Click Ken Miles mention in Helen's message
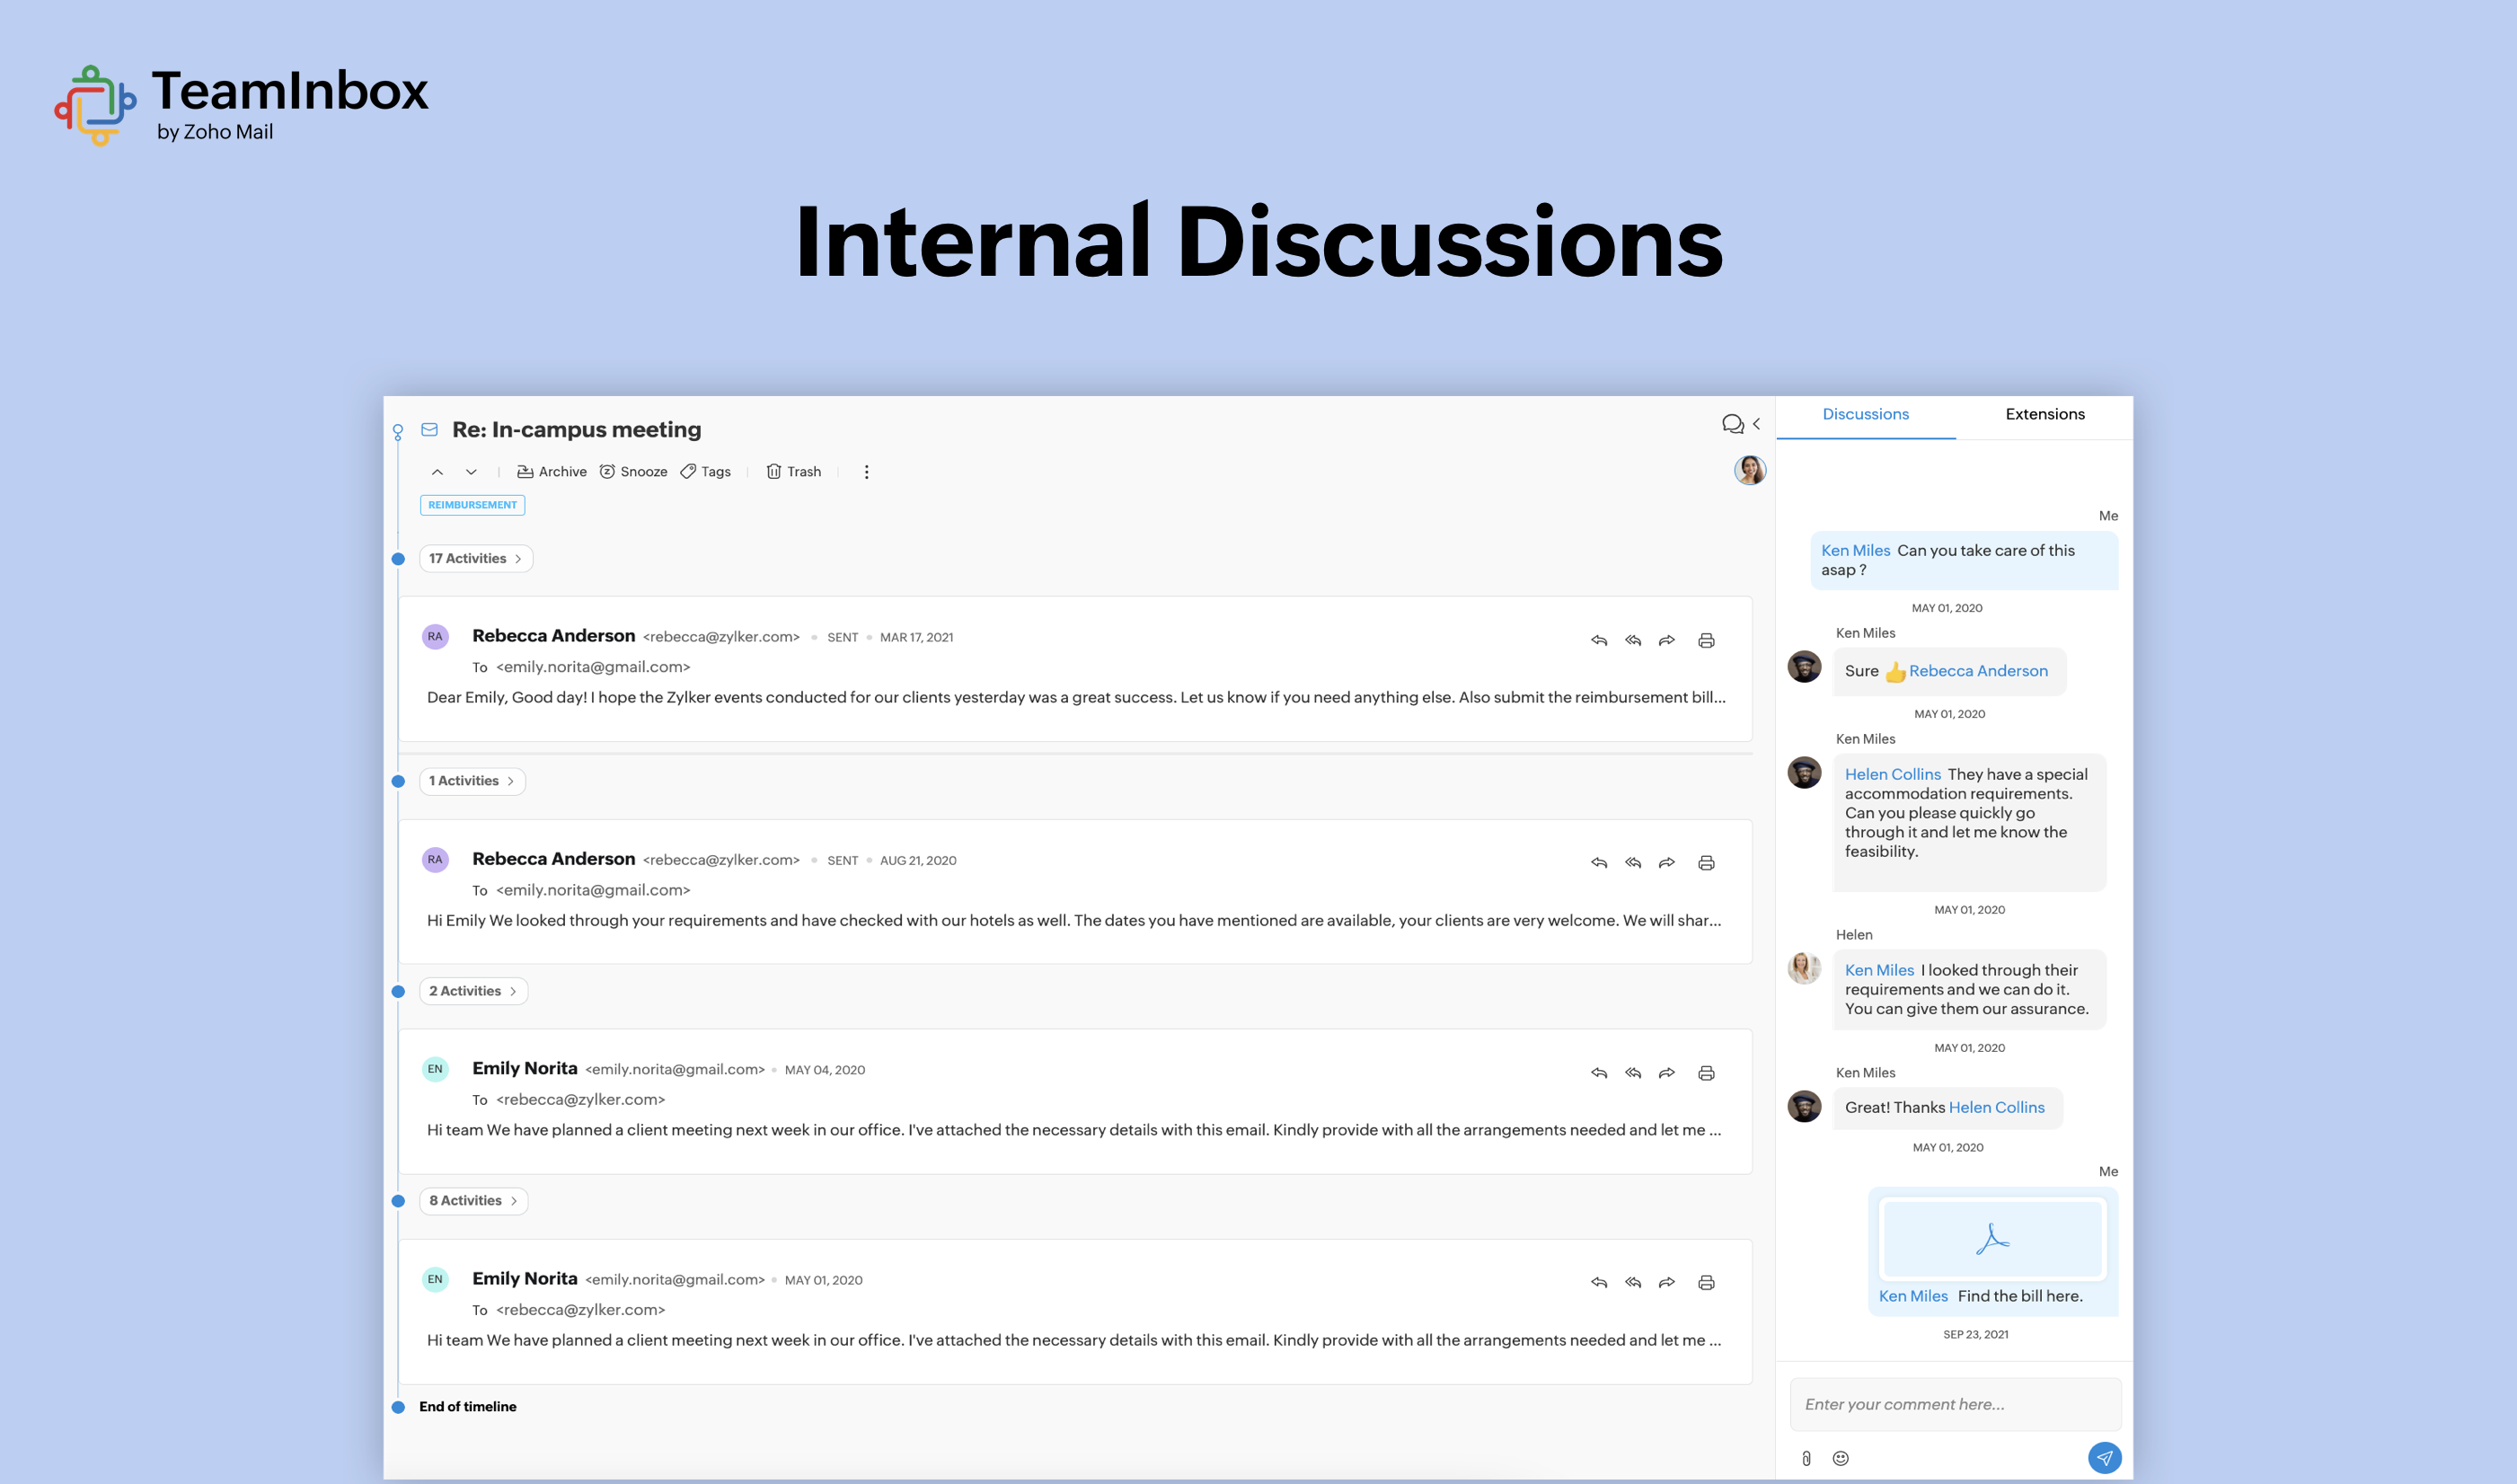This screenshot has height=1484, width=2517. (x=1879, y=970)
